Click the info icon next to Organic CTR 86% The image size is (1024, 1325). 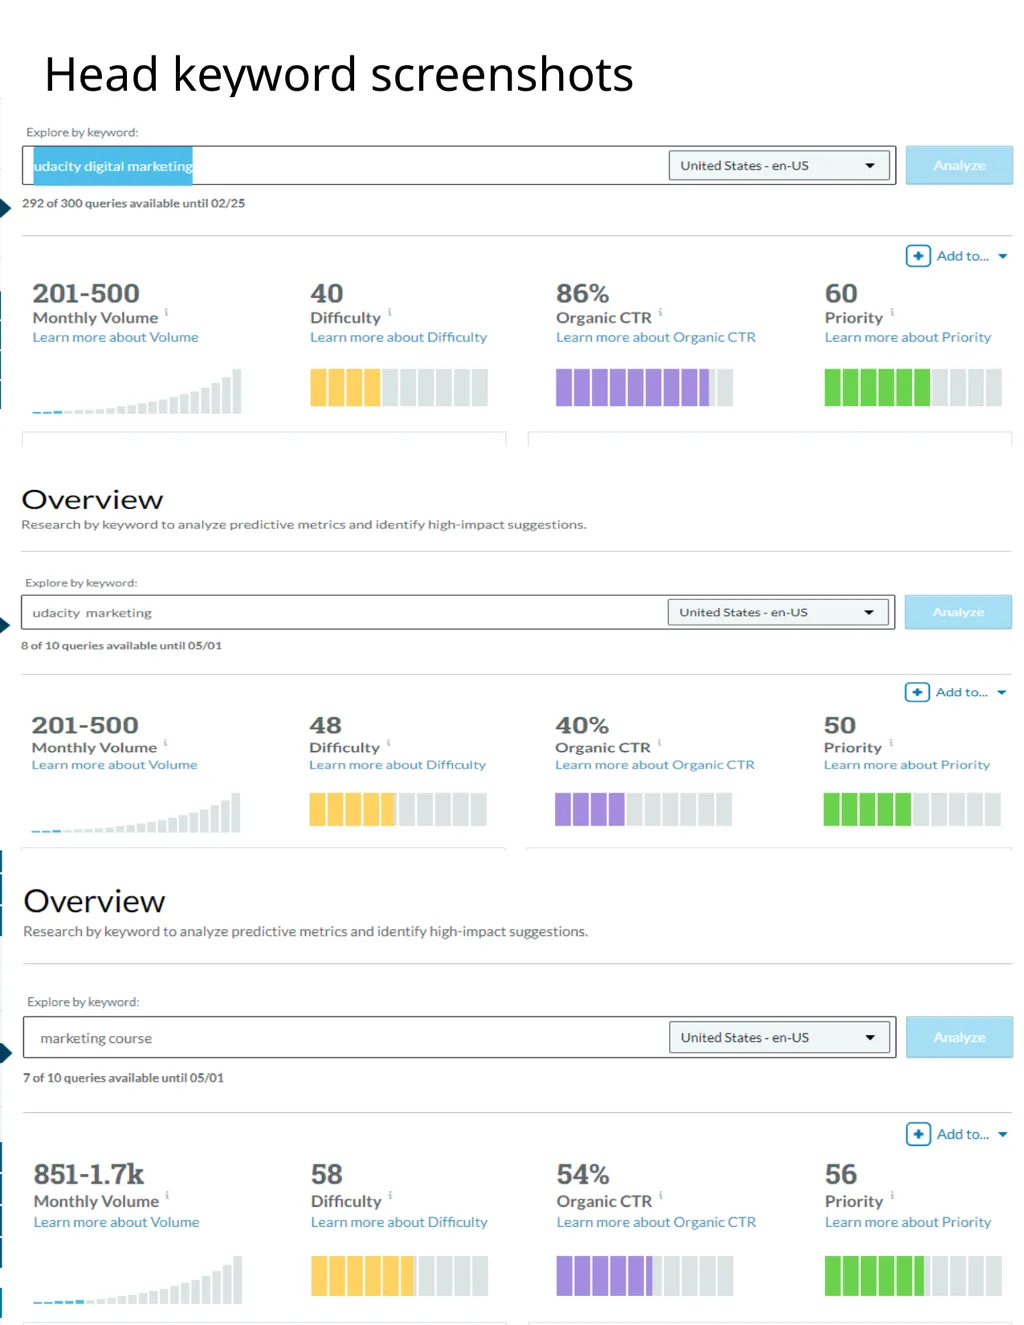tap(660, 312)
